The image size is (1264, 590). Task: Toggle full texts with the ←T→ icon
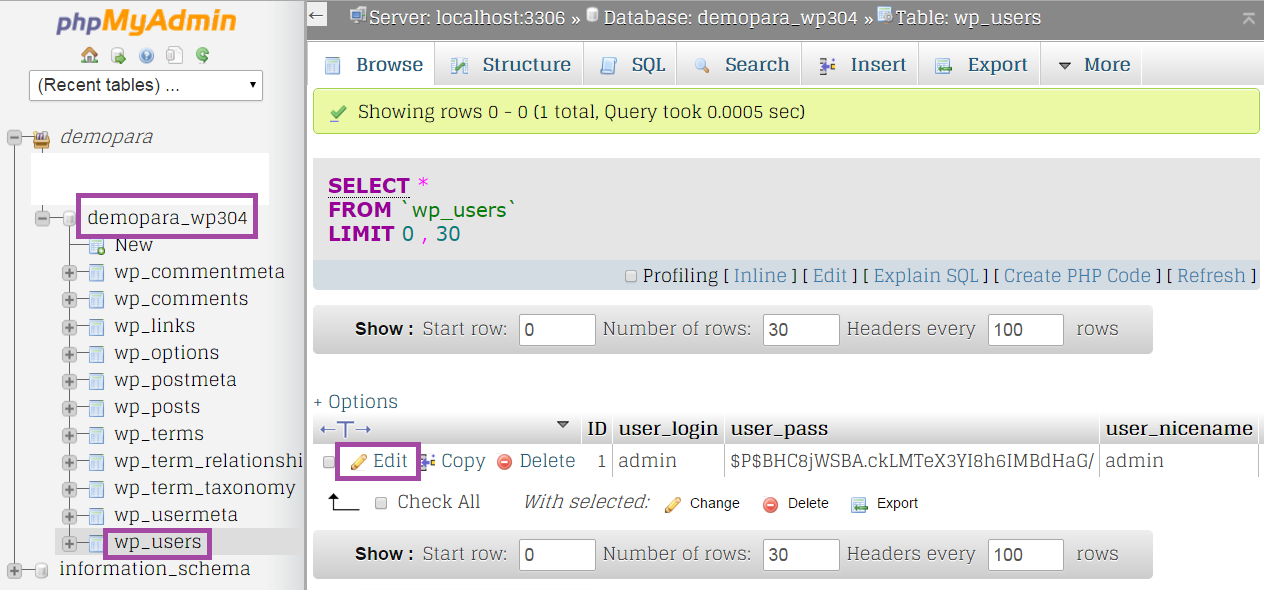coord(346,429)
